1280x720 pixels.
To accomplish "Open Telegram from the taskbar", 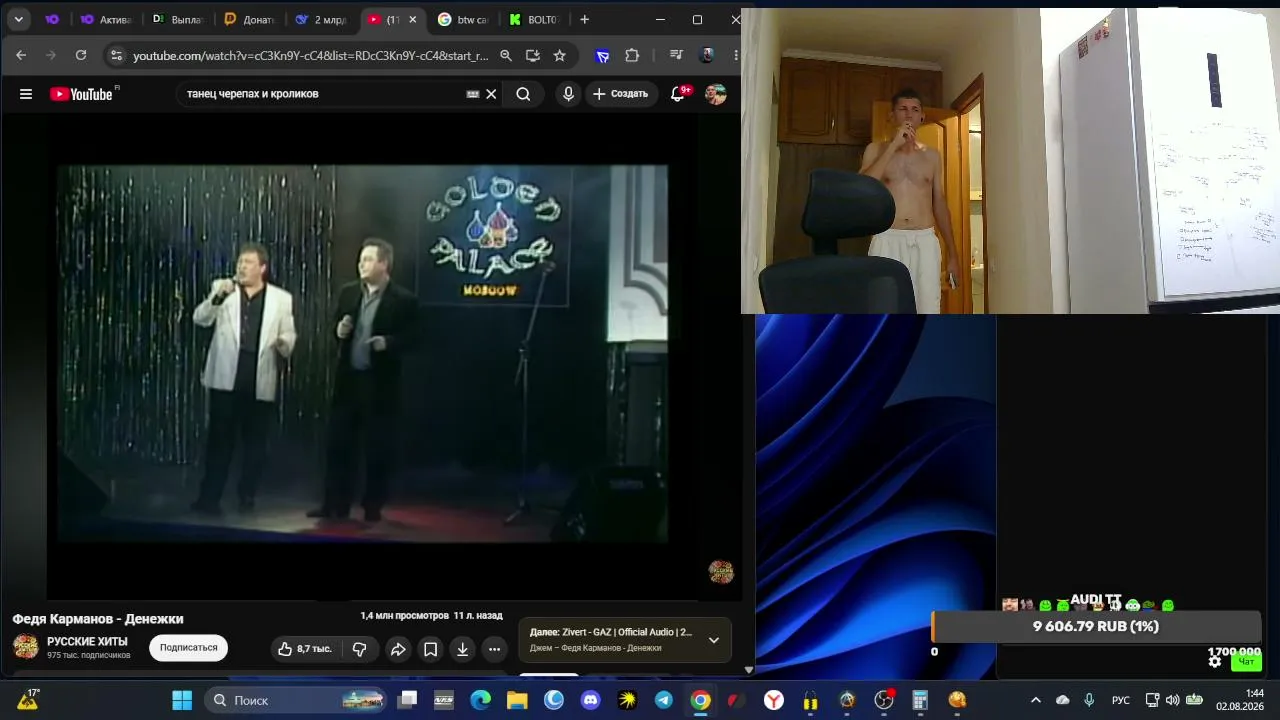I will pyautogui.click(x=664, y=700).
